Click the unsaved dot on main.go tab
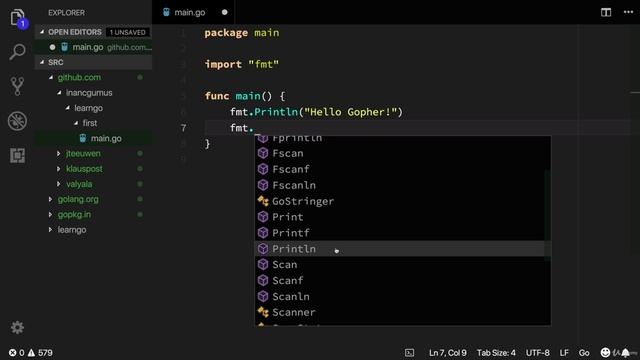The width and height of the screenshot is (640, 360). pos(224,12)
